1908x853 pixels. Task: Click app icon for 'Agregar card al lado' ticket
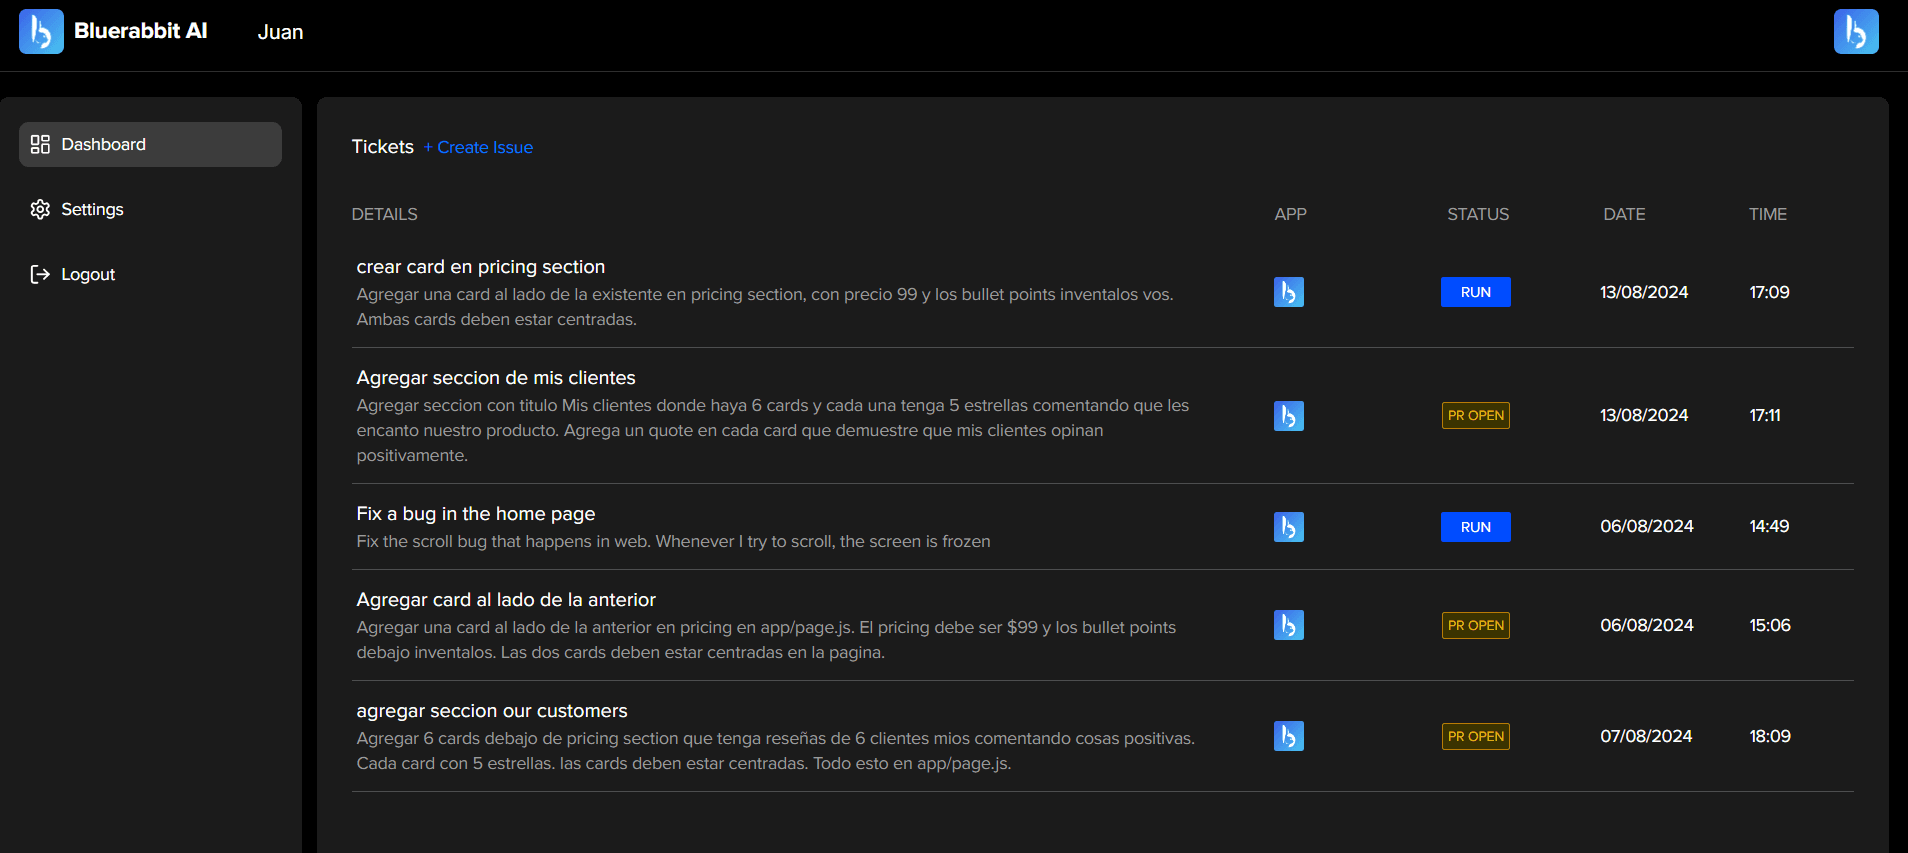tap(1288, 625)
